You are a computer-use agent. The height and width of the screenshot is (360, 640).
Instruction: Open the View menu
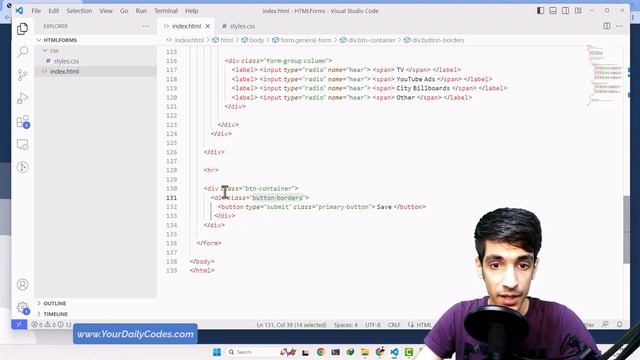click(x=106, y=11)
